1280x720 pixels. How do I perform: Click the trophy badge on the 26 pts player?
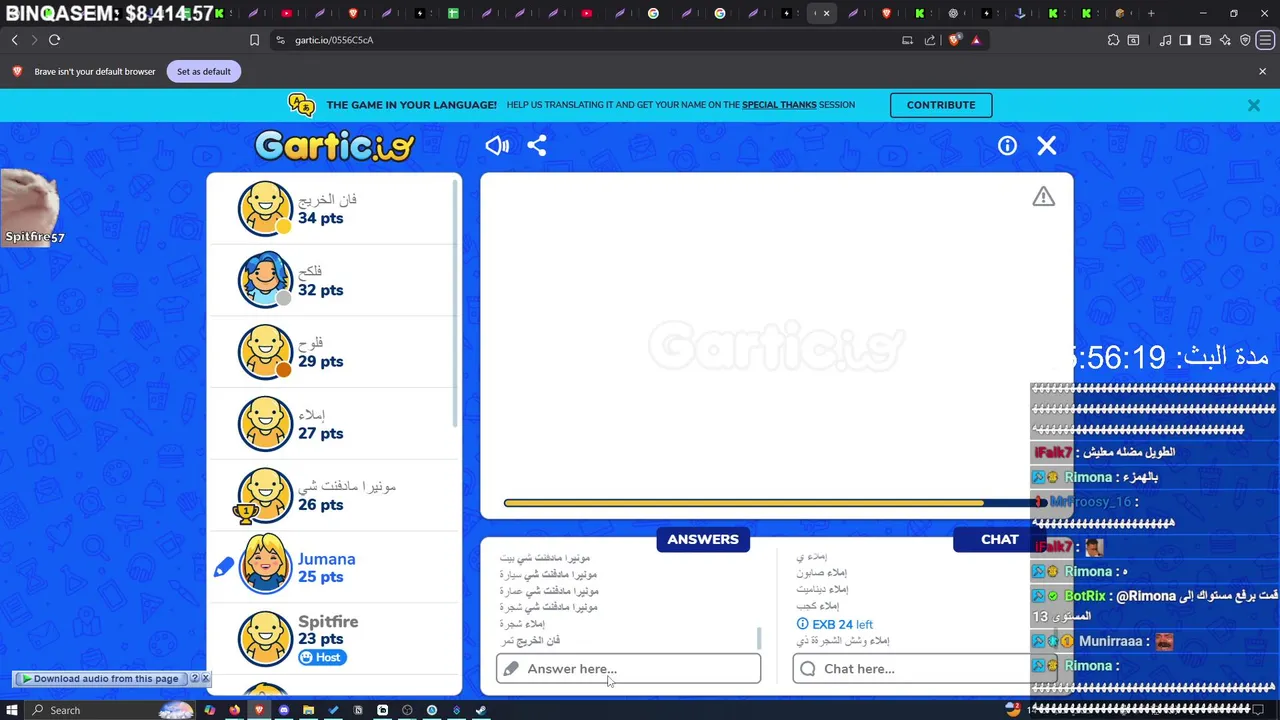point(245,512)
